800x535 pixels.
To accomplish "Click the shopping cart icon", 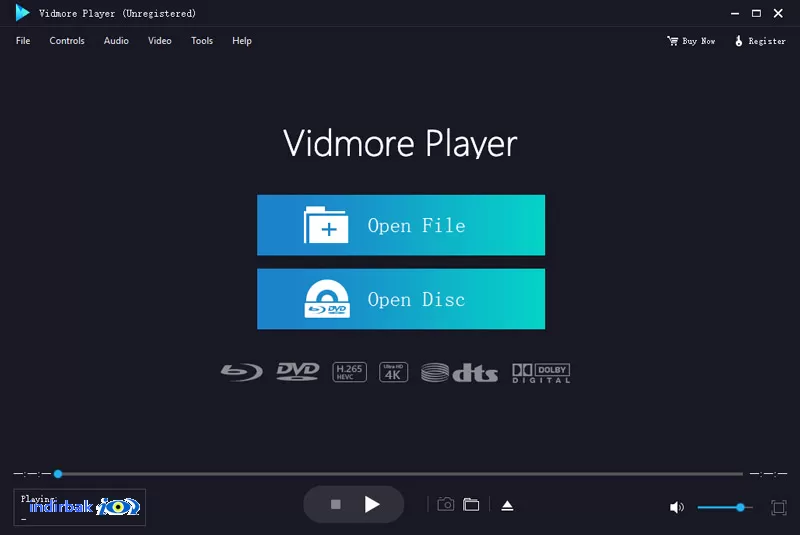I will (x=672, y=41).
